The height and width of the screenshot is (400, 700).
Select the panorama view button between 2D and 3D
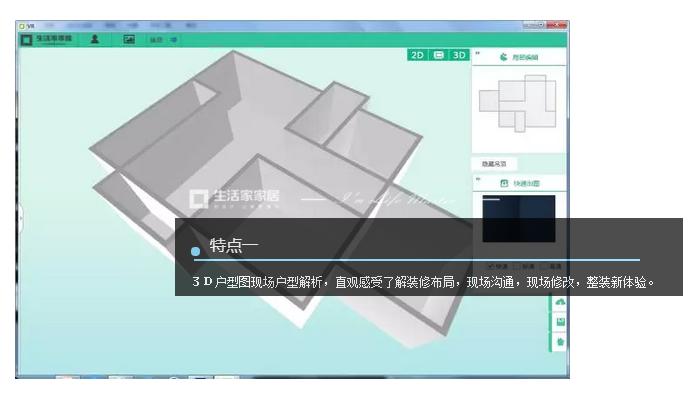point(438,55)
